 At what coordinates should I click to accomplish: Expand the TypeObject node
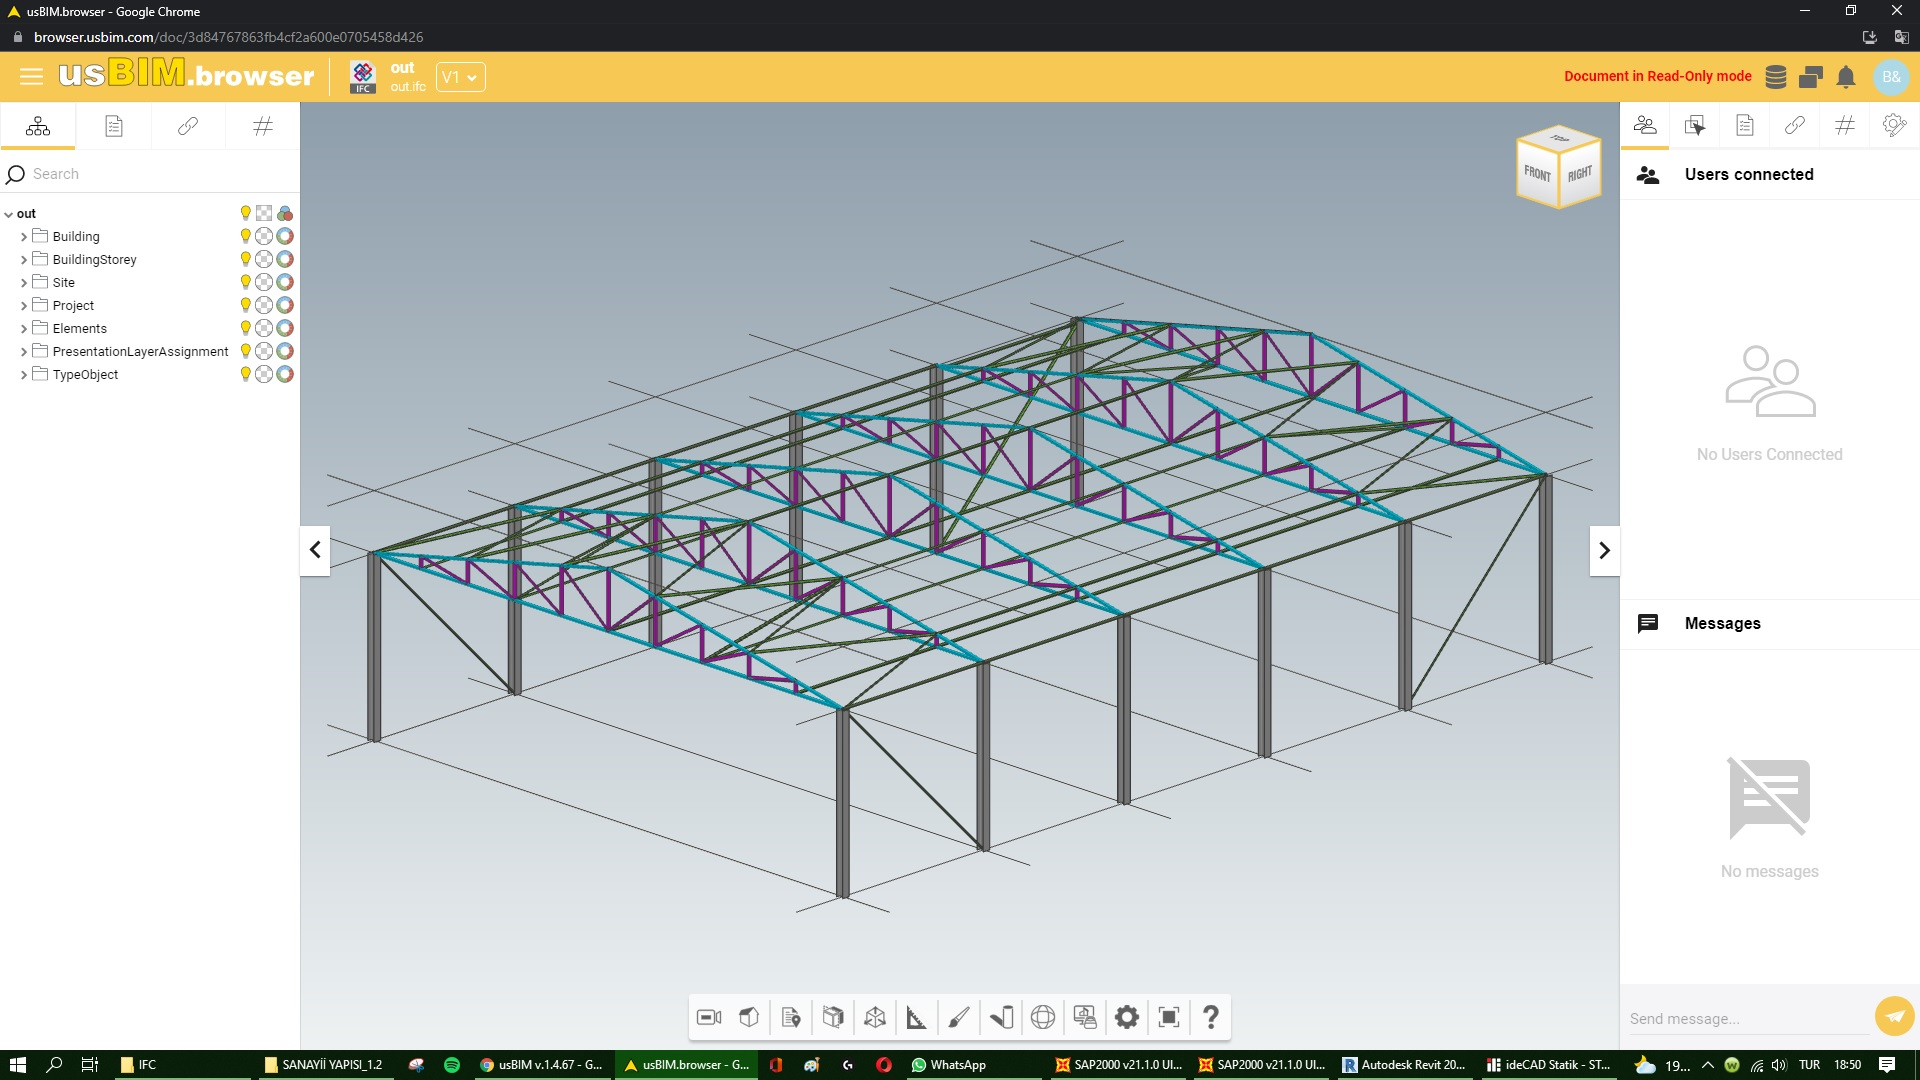click(24, 375)
